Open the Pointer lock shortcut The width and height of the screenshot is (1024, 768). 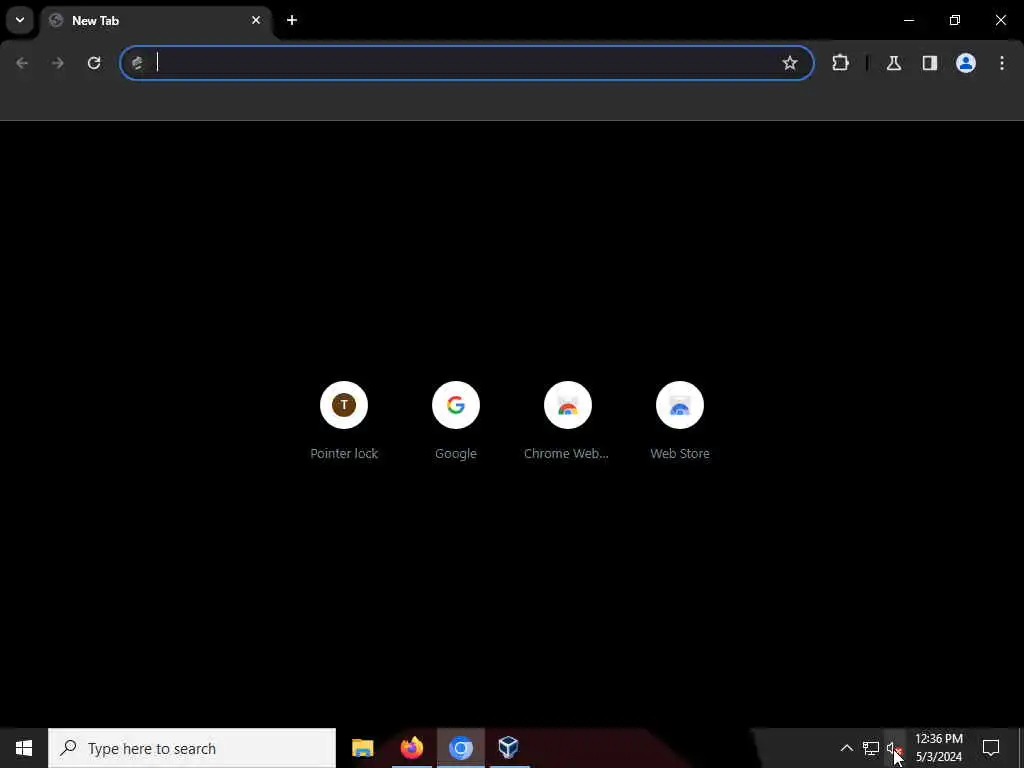click(344, 421)
